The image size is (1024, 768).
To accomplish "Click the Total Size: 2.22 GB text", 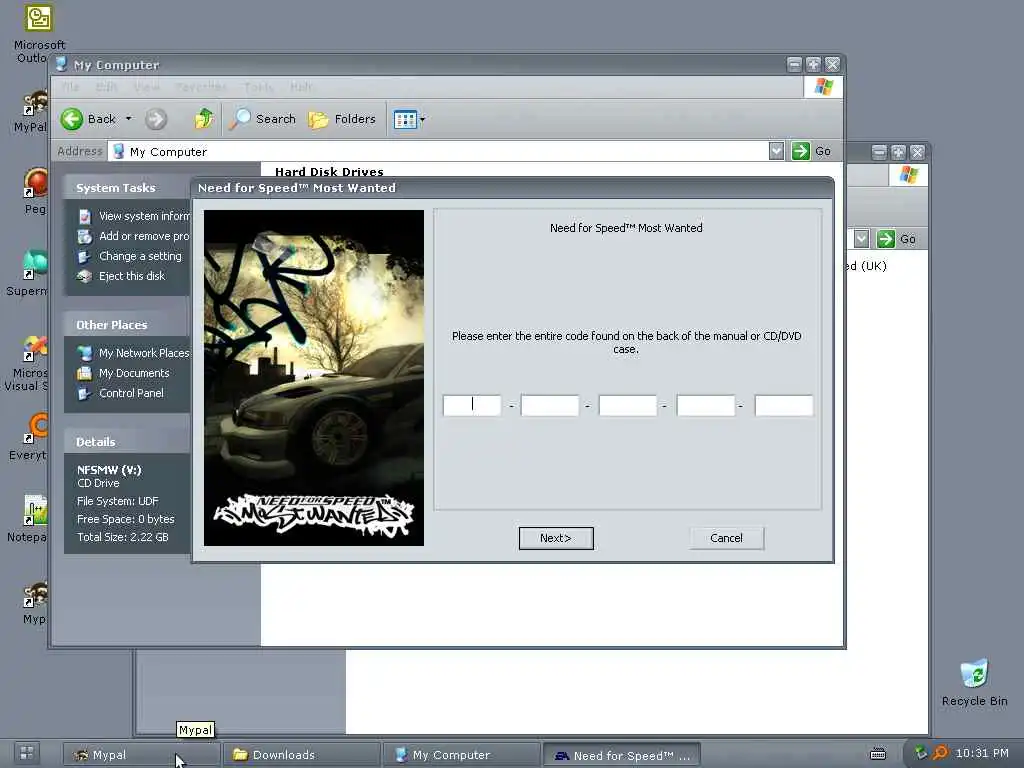I will [123, 537].
